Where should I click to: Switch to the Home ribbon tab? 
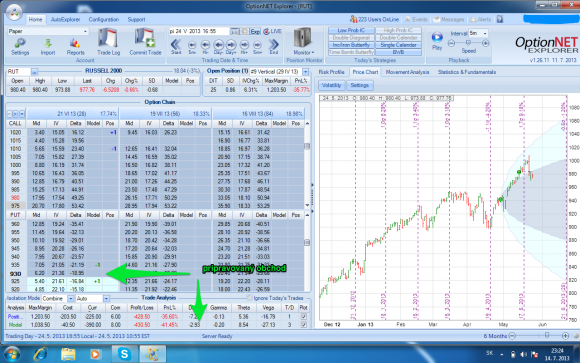click(x=36, y=20)
